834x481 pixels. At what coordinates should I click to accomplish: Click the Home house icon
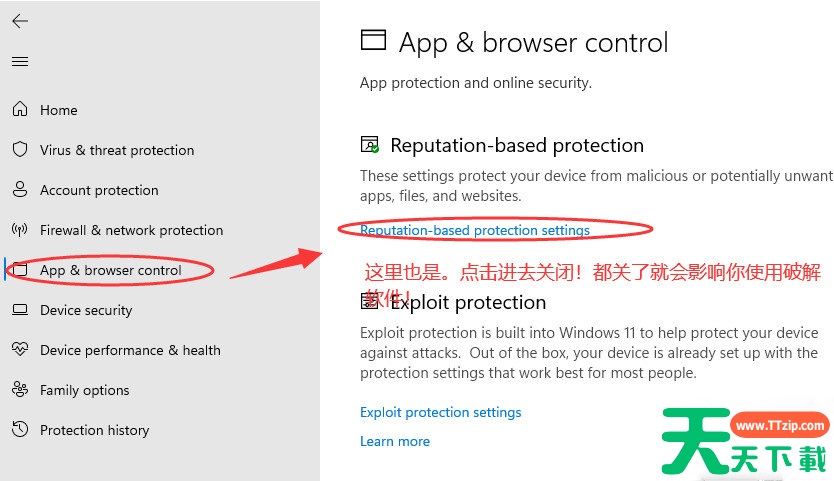(20, 109)
